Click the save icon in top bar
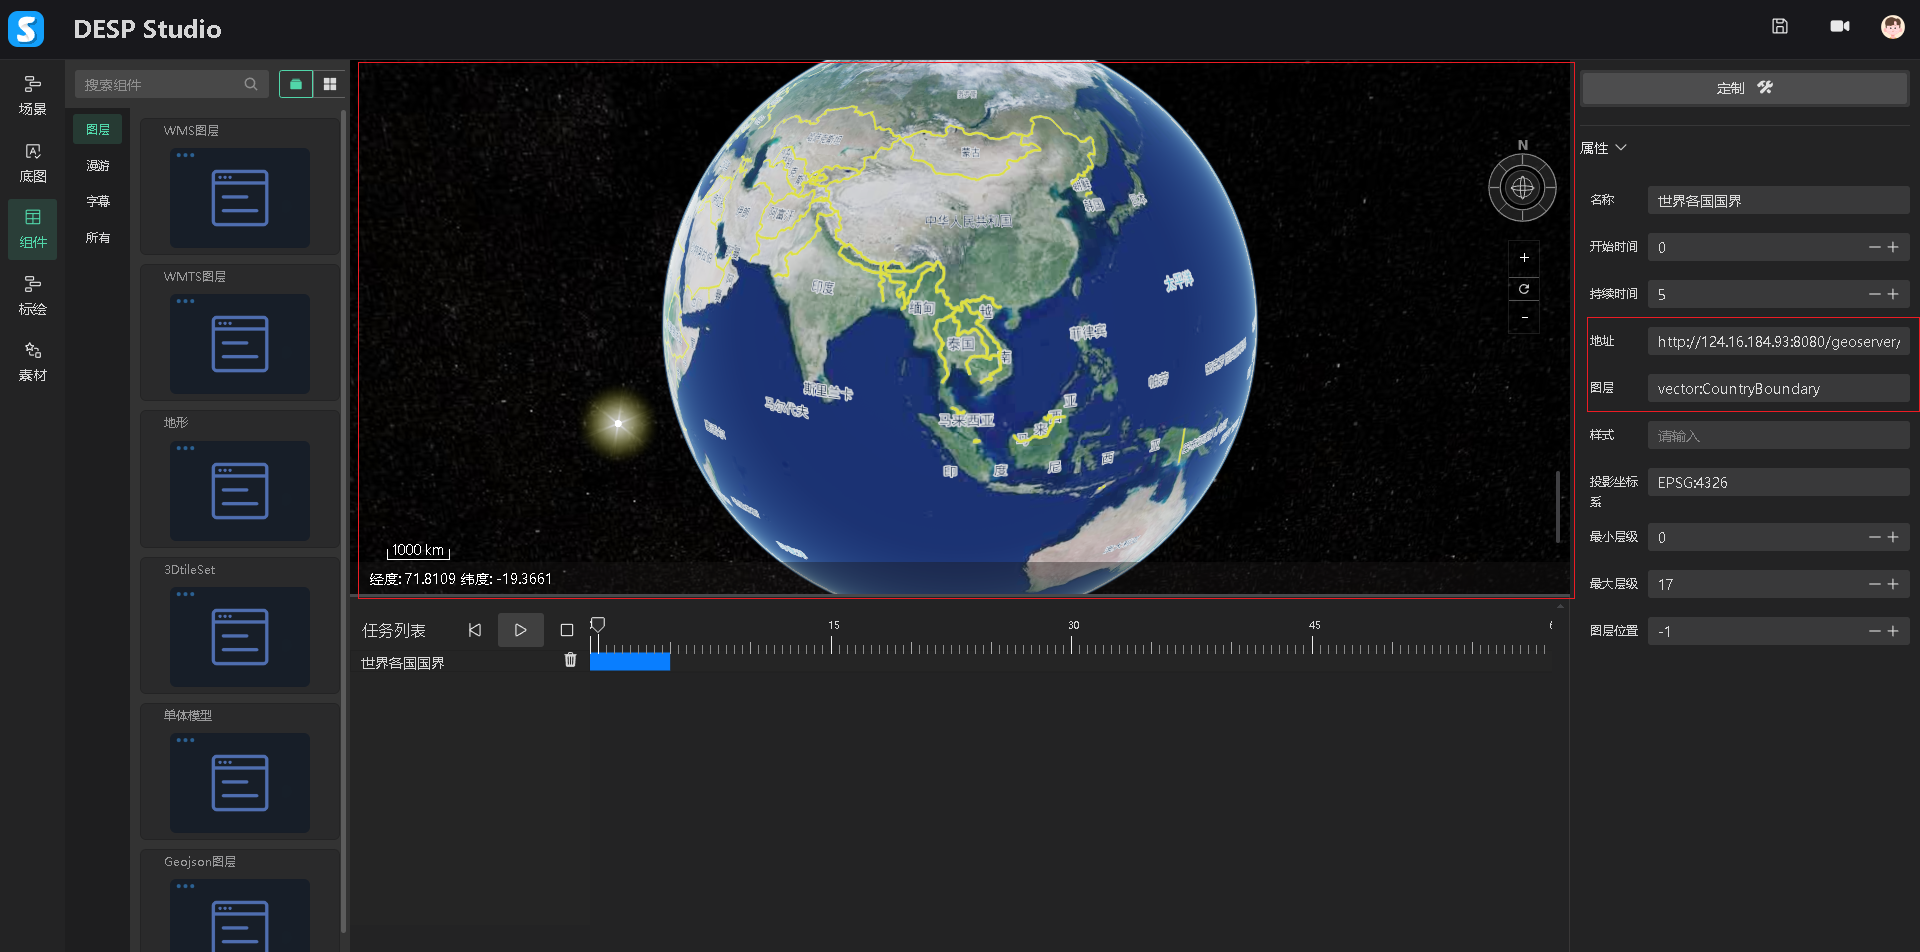This screenshot has width=1920, height=952. [1780, 27]
